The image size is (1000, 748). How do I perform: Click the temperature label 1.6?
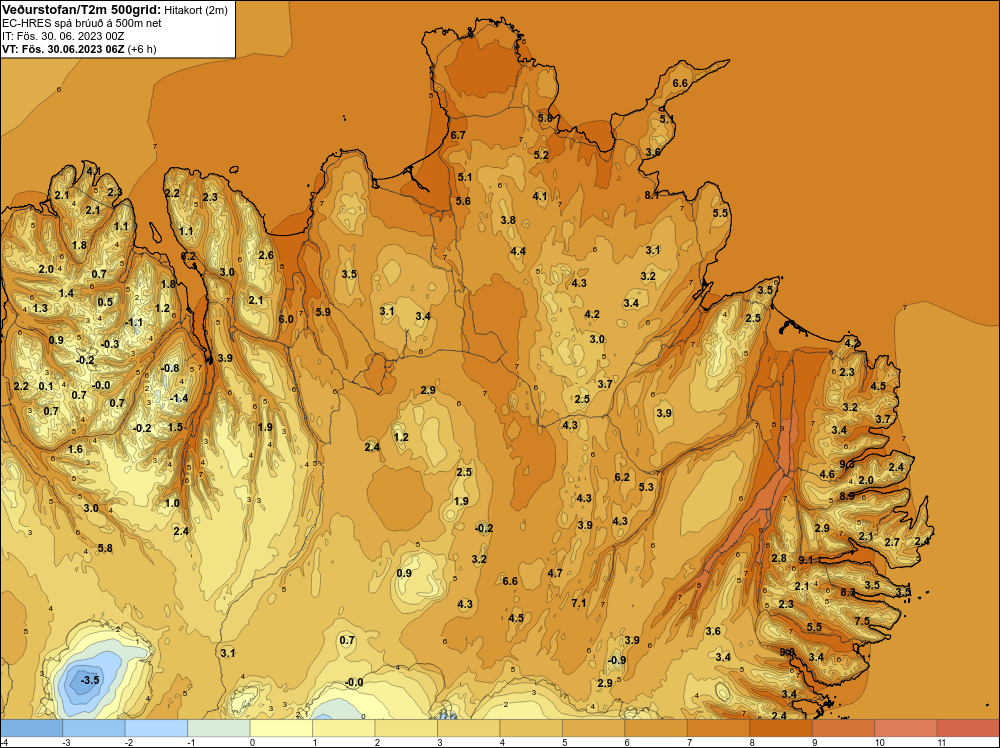pos(75,450)
